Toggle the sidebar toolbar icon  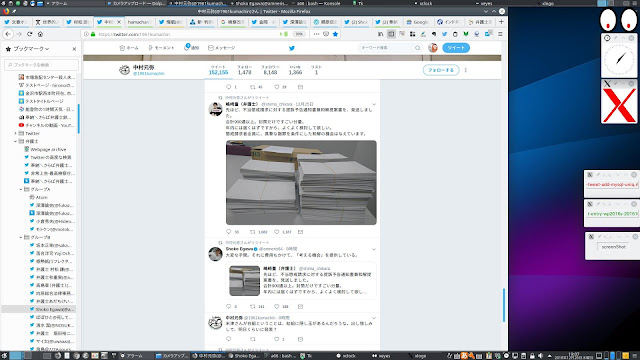391,34
